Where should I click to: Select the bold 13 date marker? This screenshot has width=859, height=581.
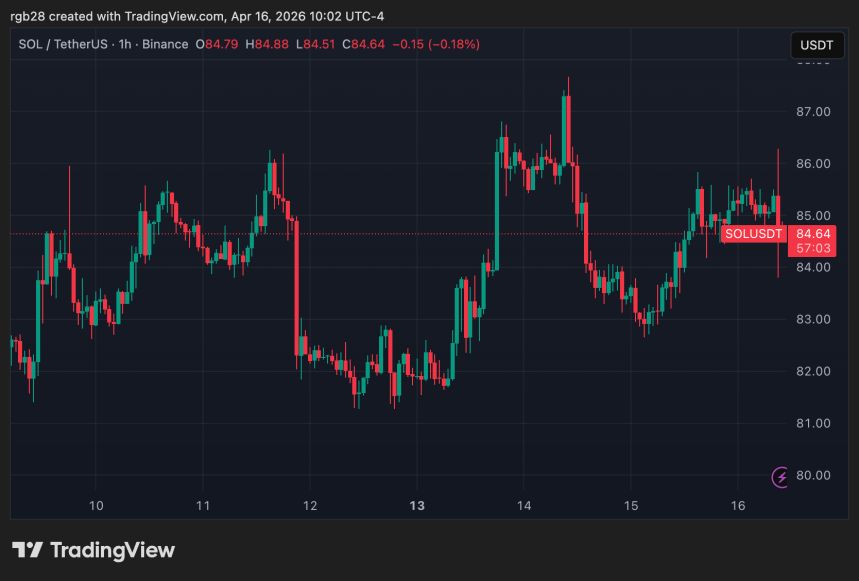[x=417, y=506]
